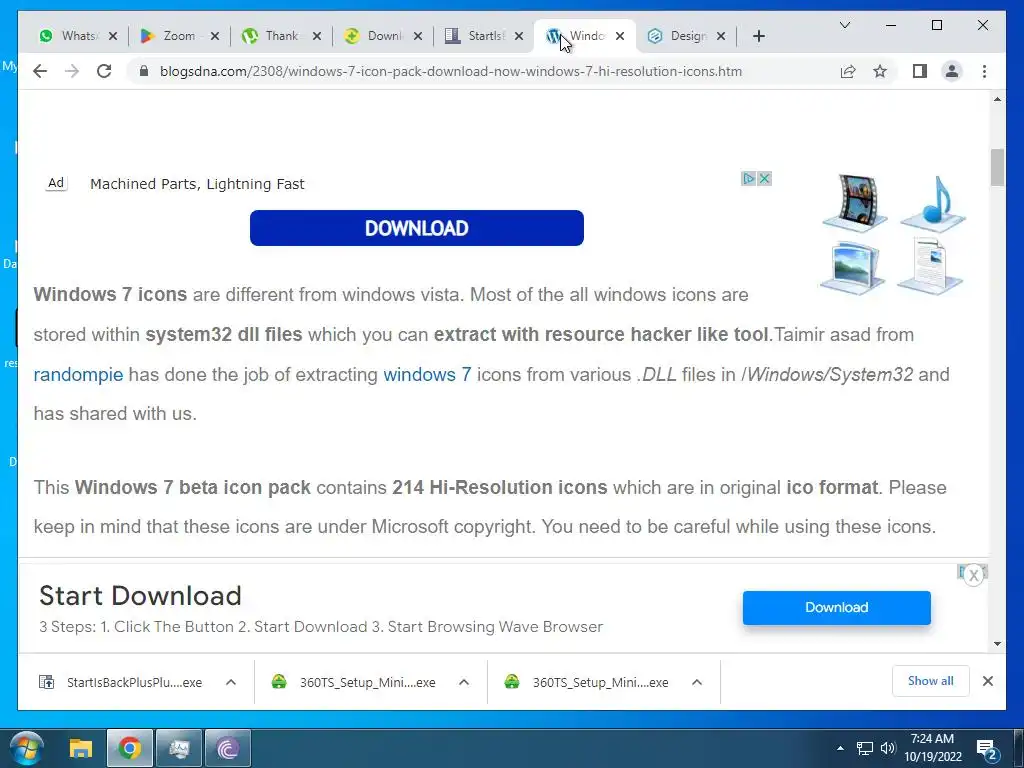Close the Downl tab
The image size is (1024, 768).
[418, 36]
